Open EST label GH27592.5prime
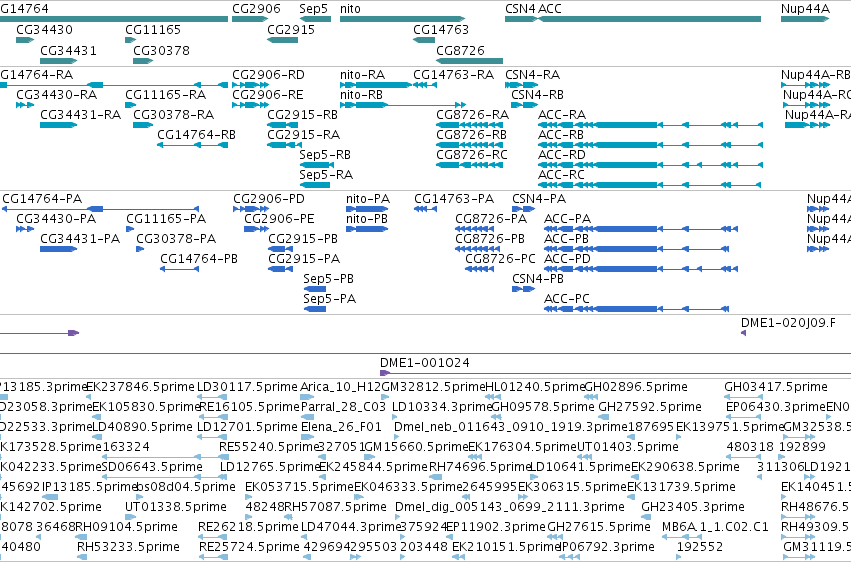 [650, 407]
